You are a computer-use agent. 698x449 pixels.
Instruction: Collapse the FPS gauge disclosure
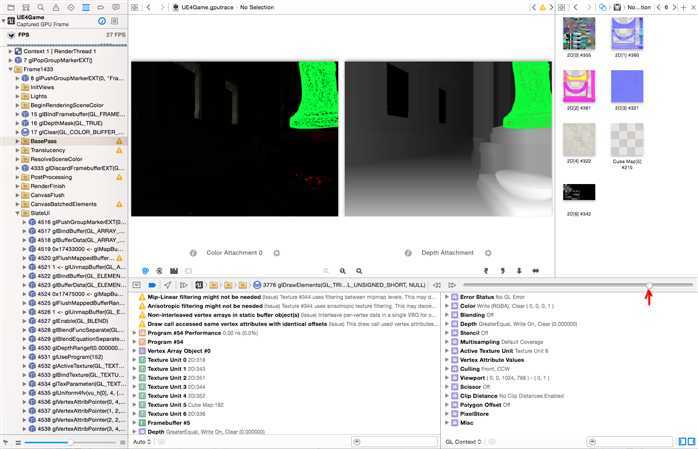(11, 35)
